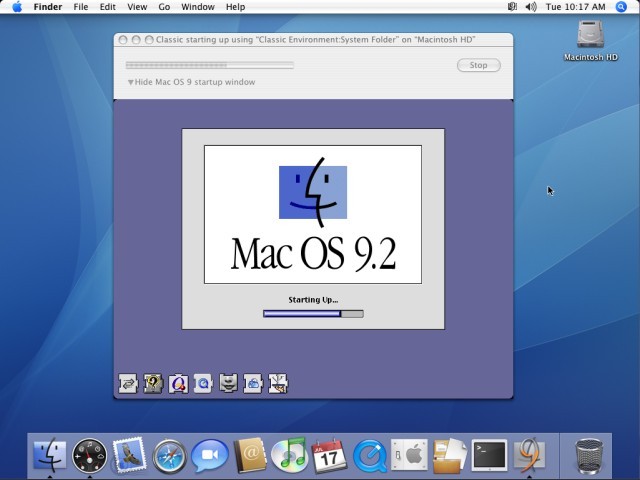Open Finder from the Dock
The height and width of the screenshot is (480, 640).
pos(49,455)
